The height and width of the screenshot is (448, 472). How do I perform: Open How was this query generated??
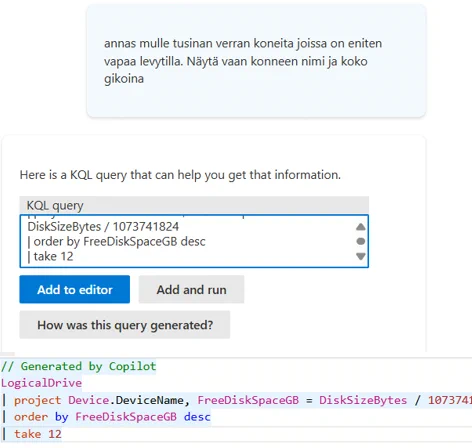pyautogui.click(x=125, y=325)
